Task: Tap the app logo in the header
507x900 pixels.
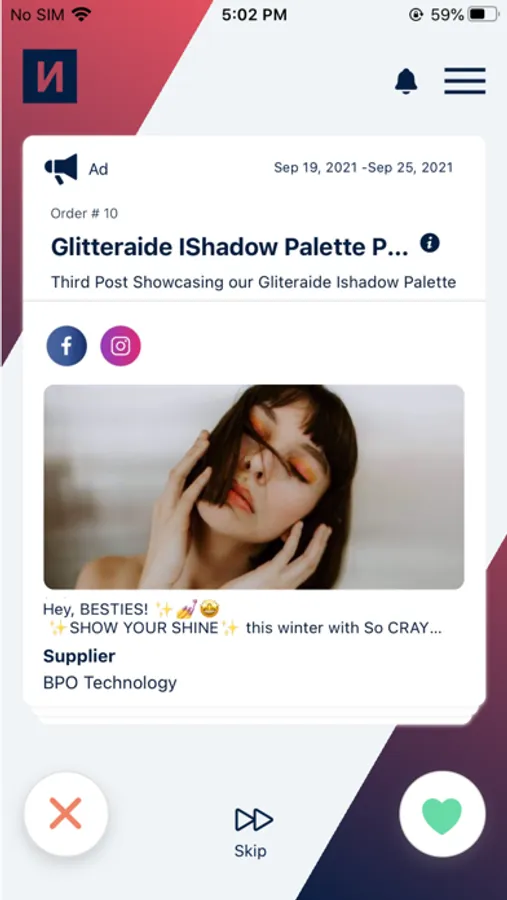Action: (x=50, y=76)
